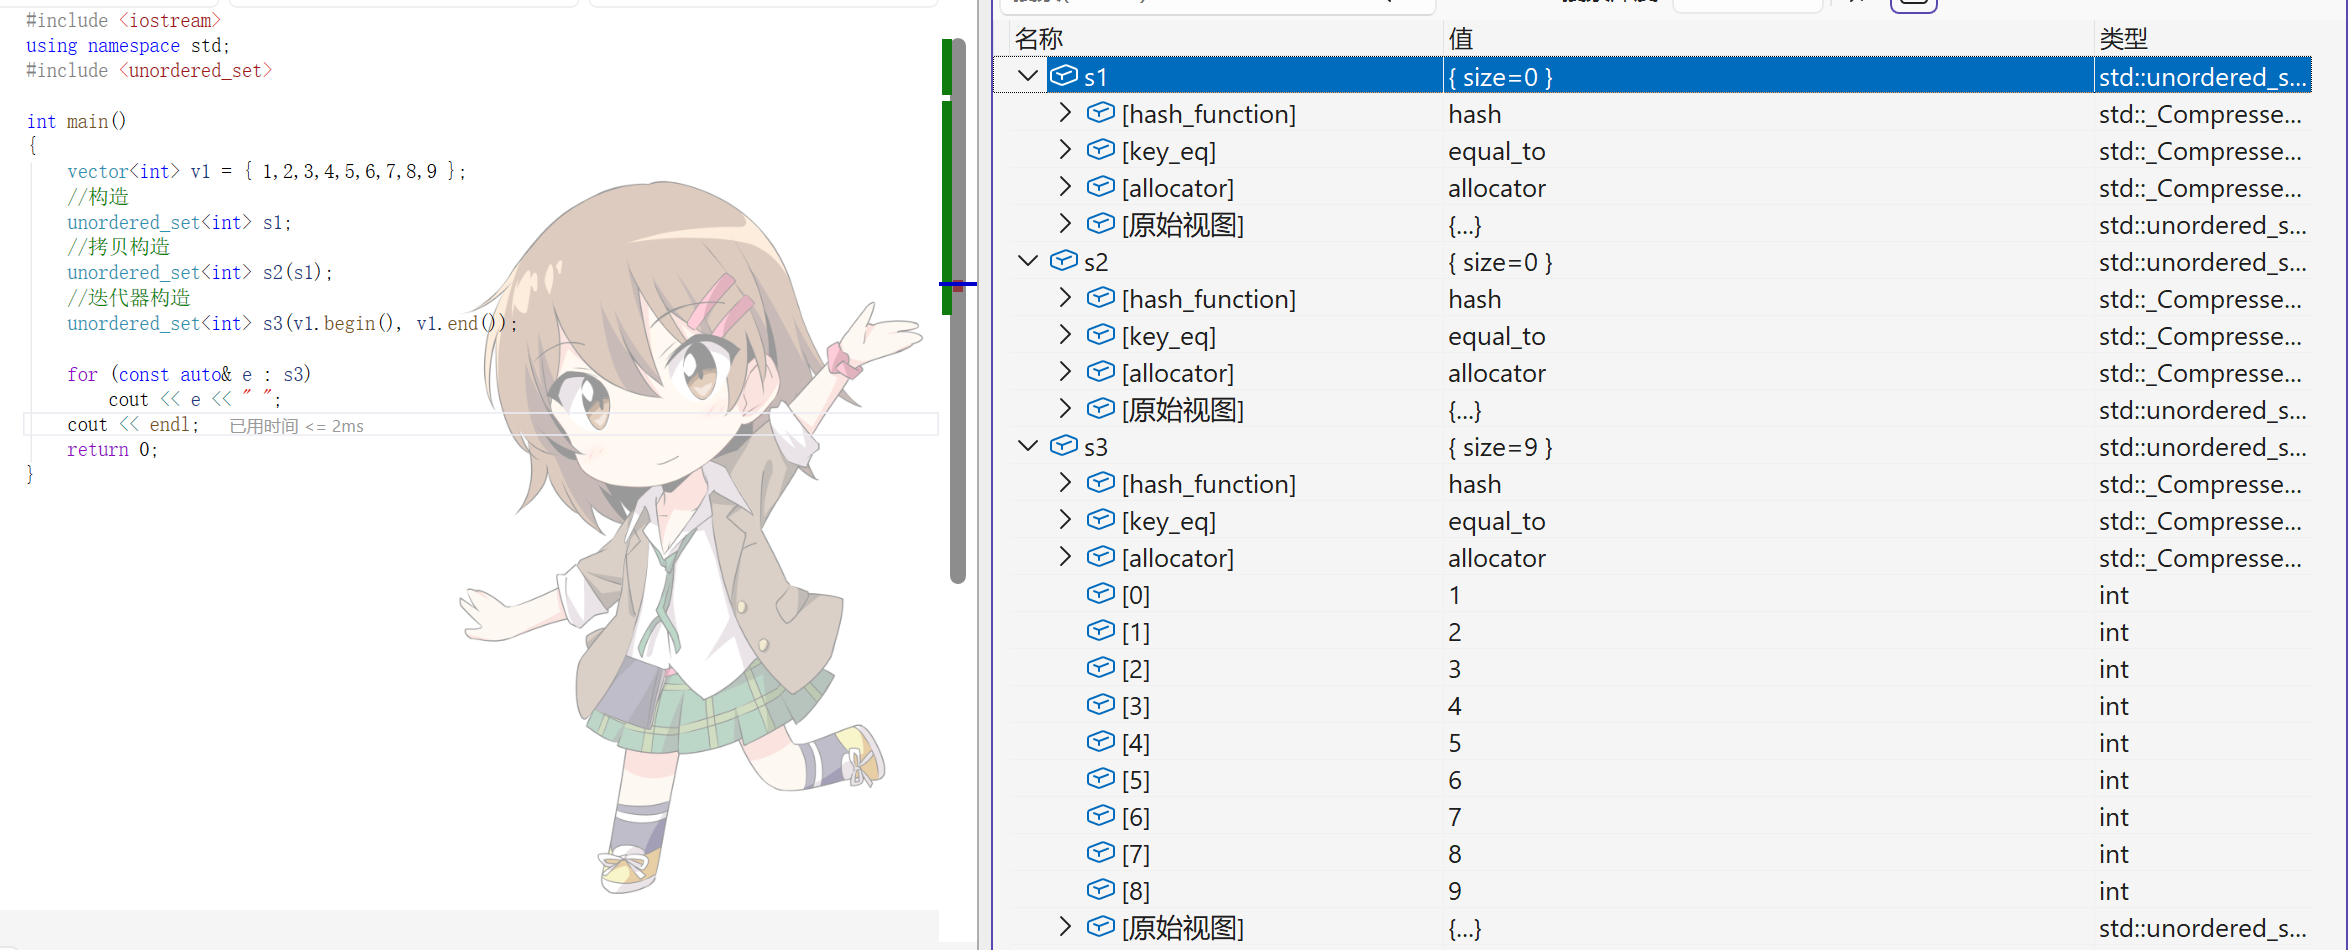Click cube icon of s3 element [4]
2348x950 pixels.
[x=1101, y=742]
